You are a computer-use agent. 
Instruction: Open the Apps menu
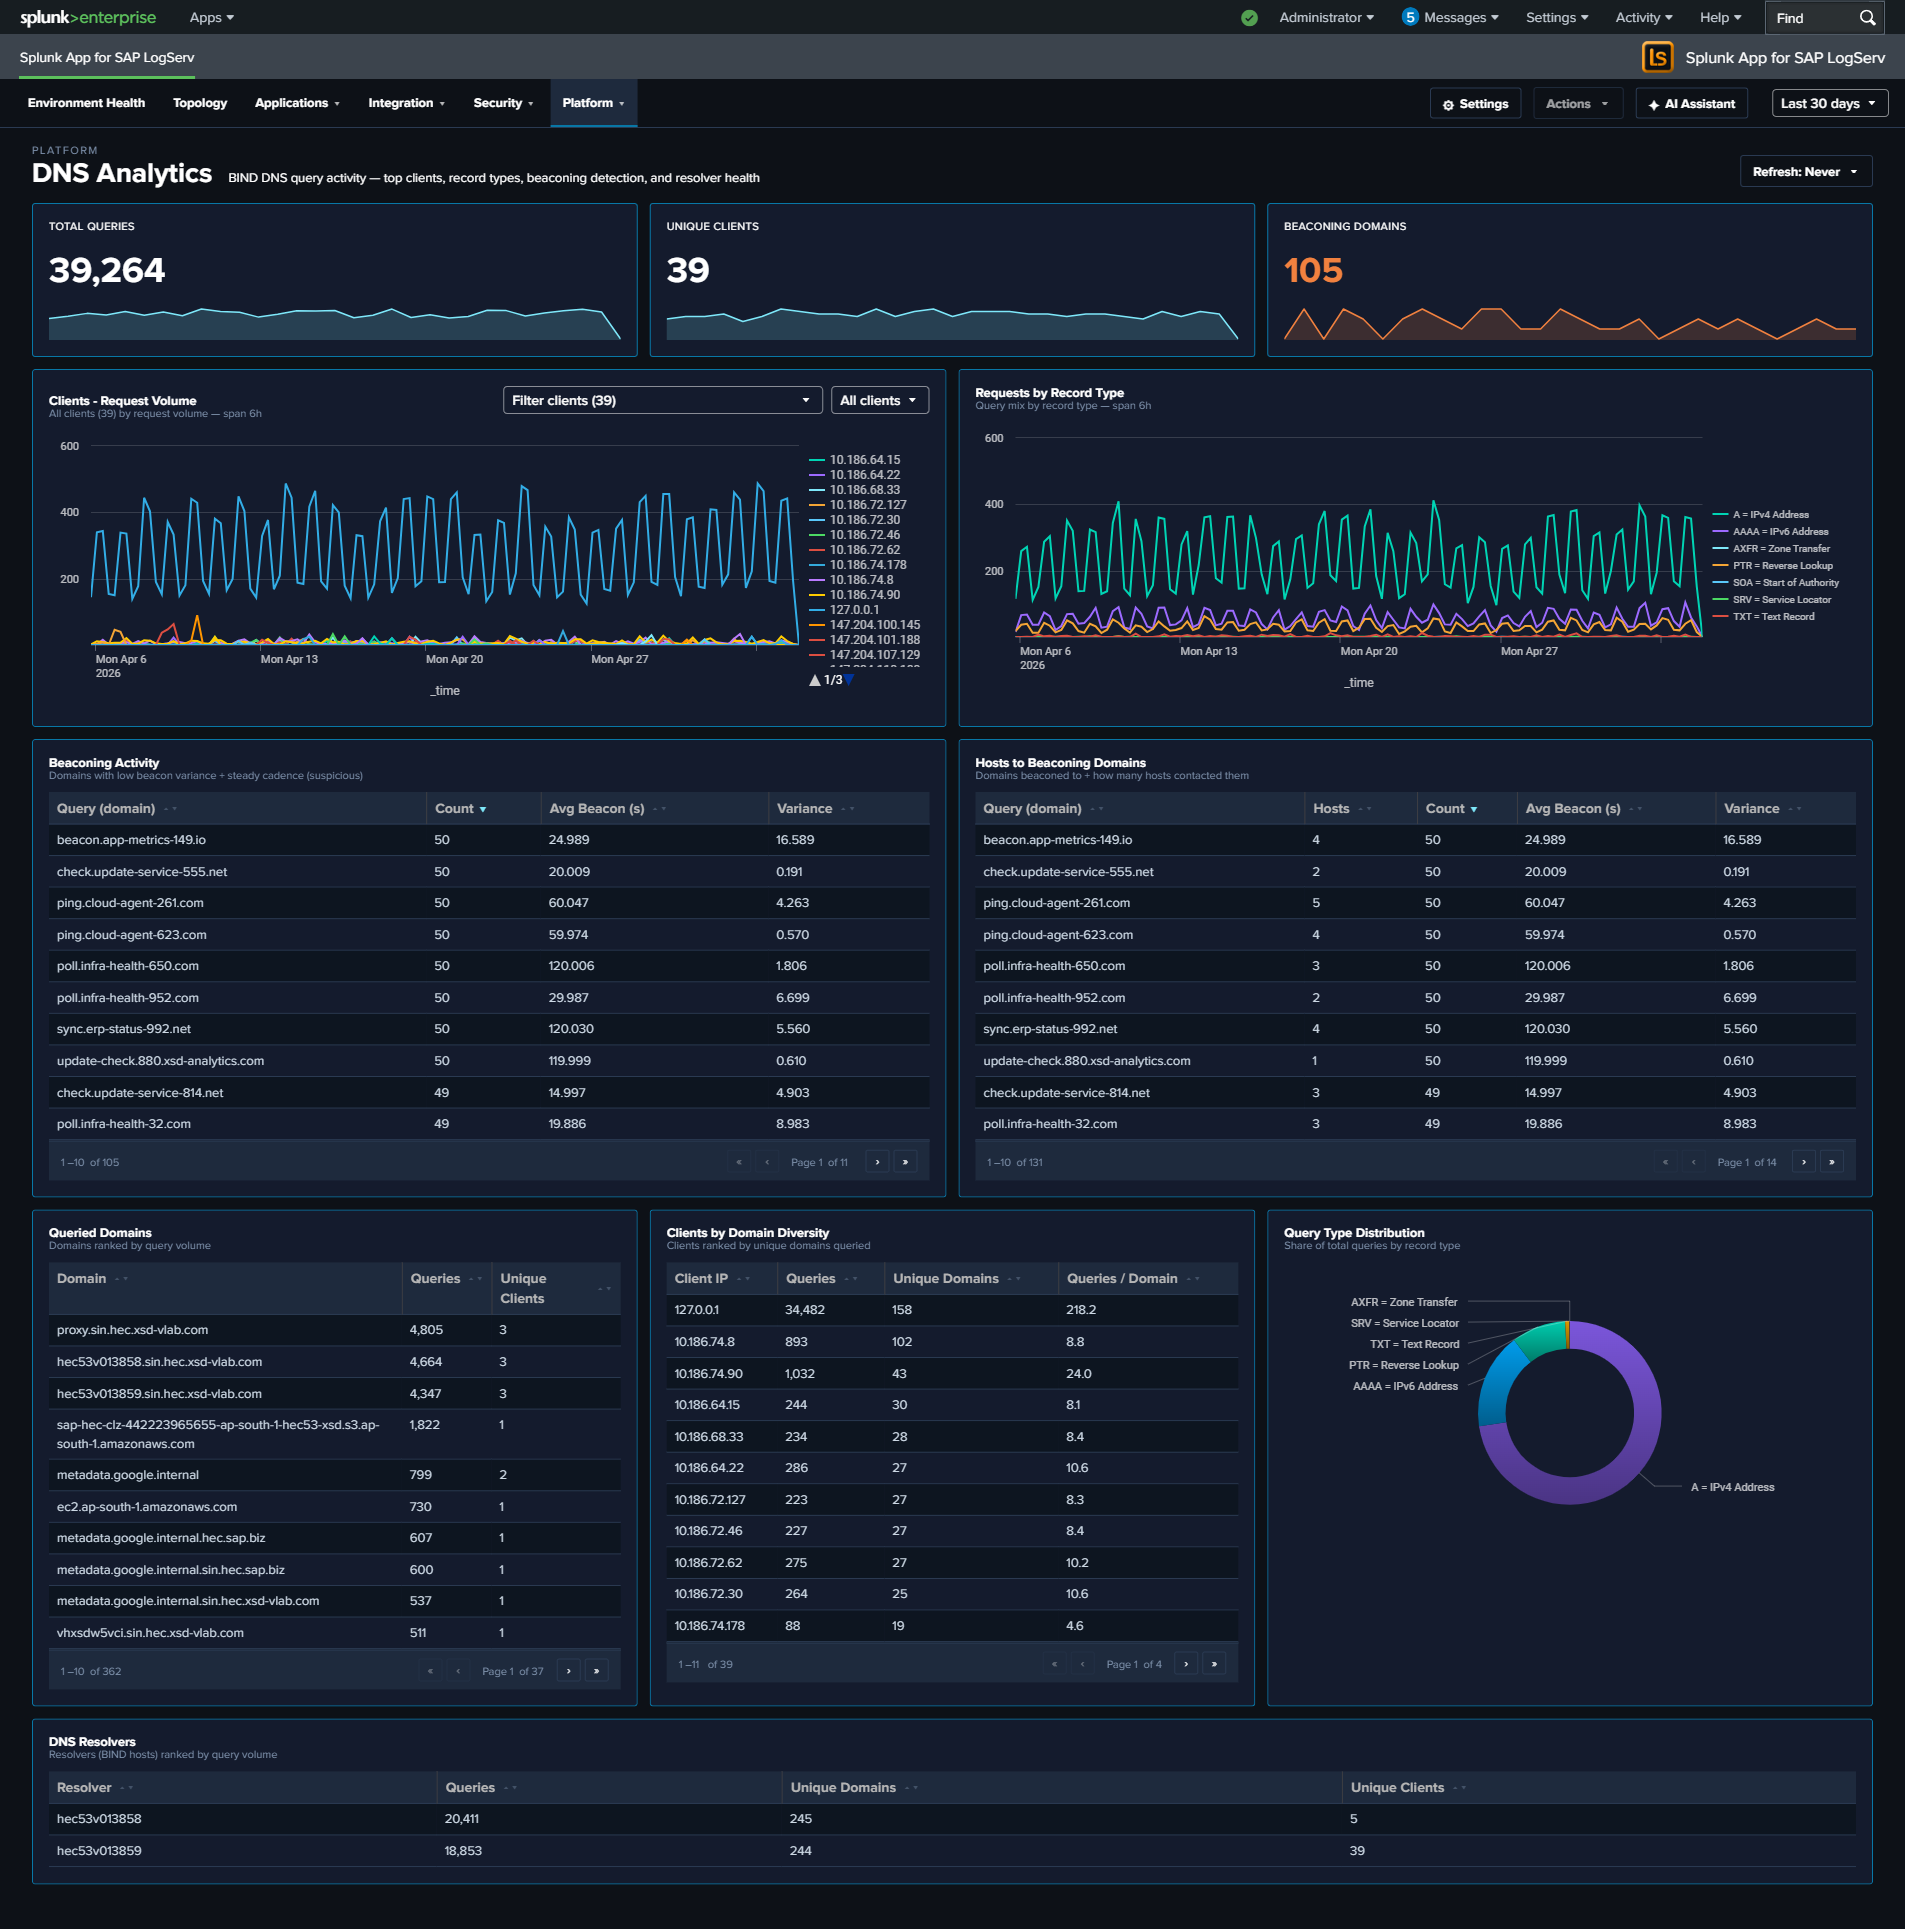coord(211,18)
